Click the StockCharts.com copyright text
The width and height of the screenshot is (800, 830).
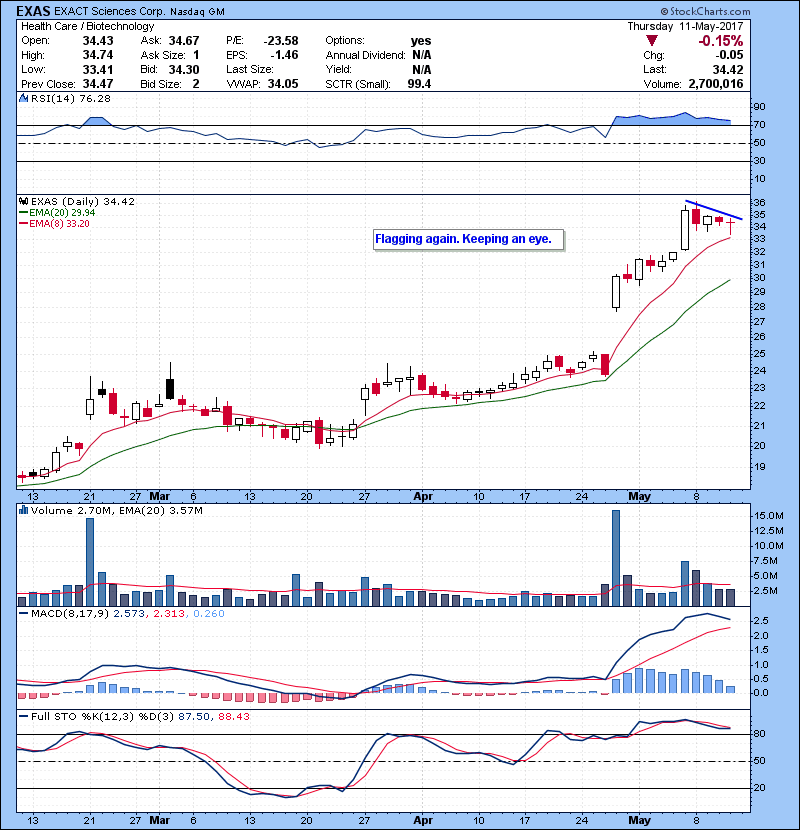click(705, 11)
